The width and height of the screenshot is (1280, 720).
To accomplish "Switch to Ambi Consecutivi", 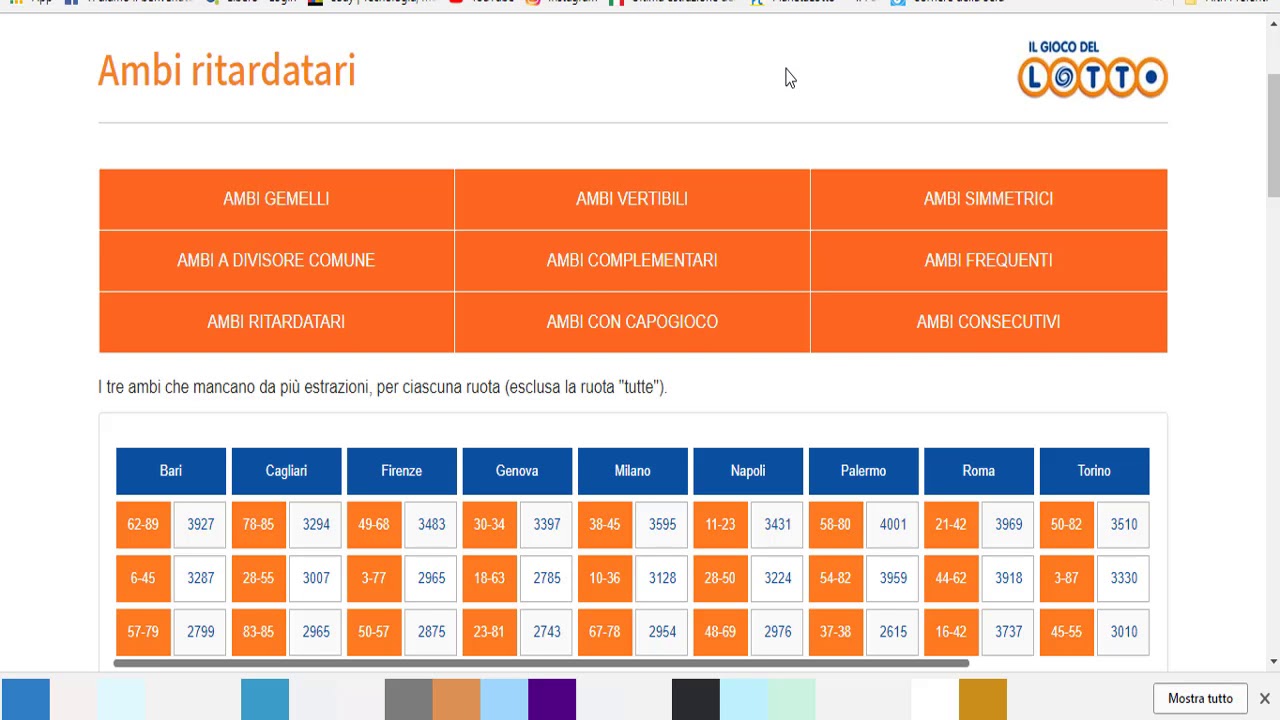I will pos(988,322).
